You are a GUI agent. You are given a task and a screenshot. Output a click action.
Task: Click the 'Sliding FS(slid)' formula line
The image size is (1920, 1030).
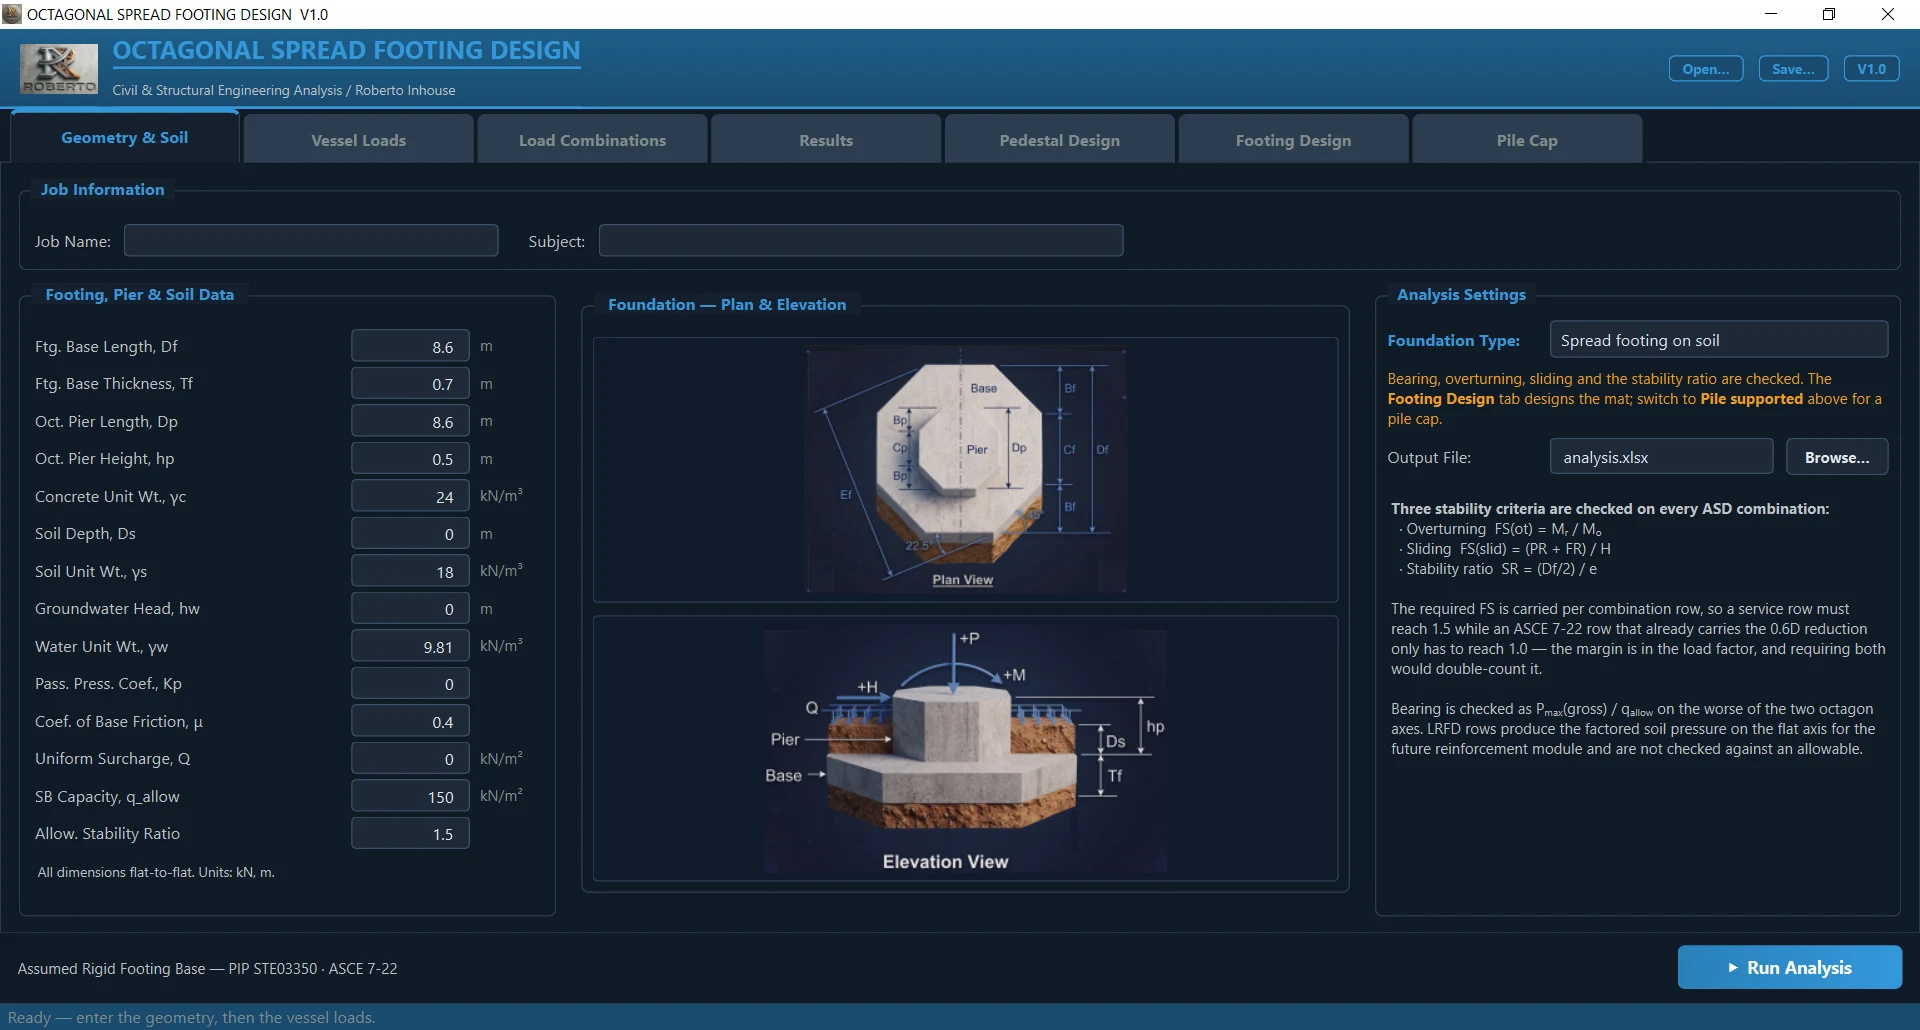point(1505,548)
